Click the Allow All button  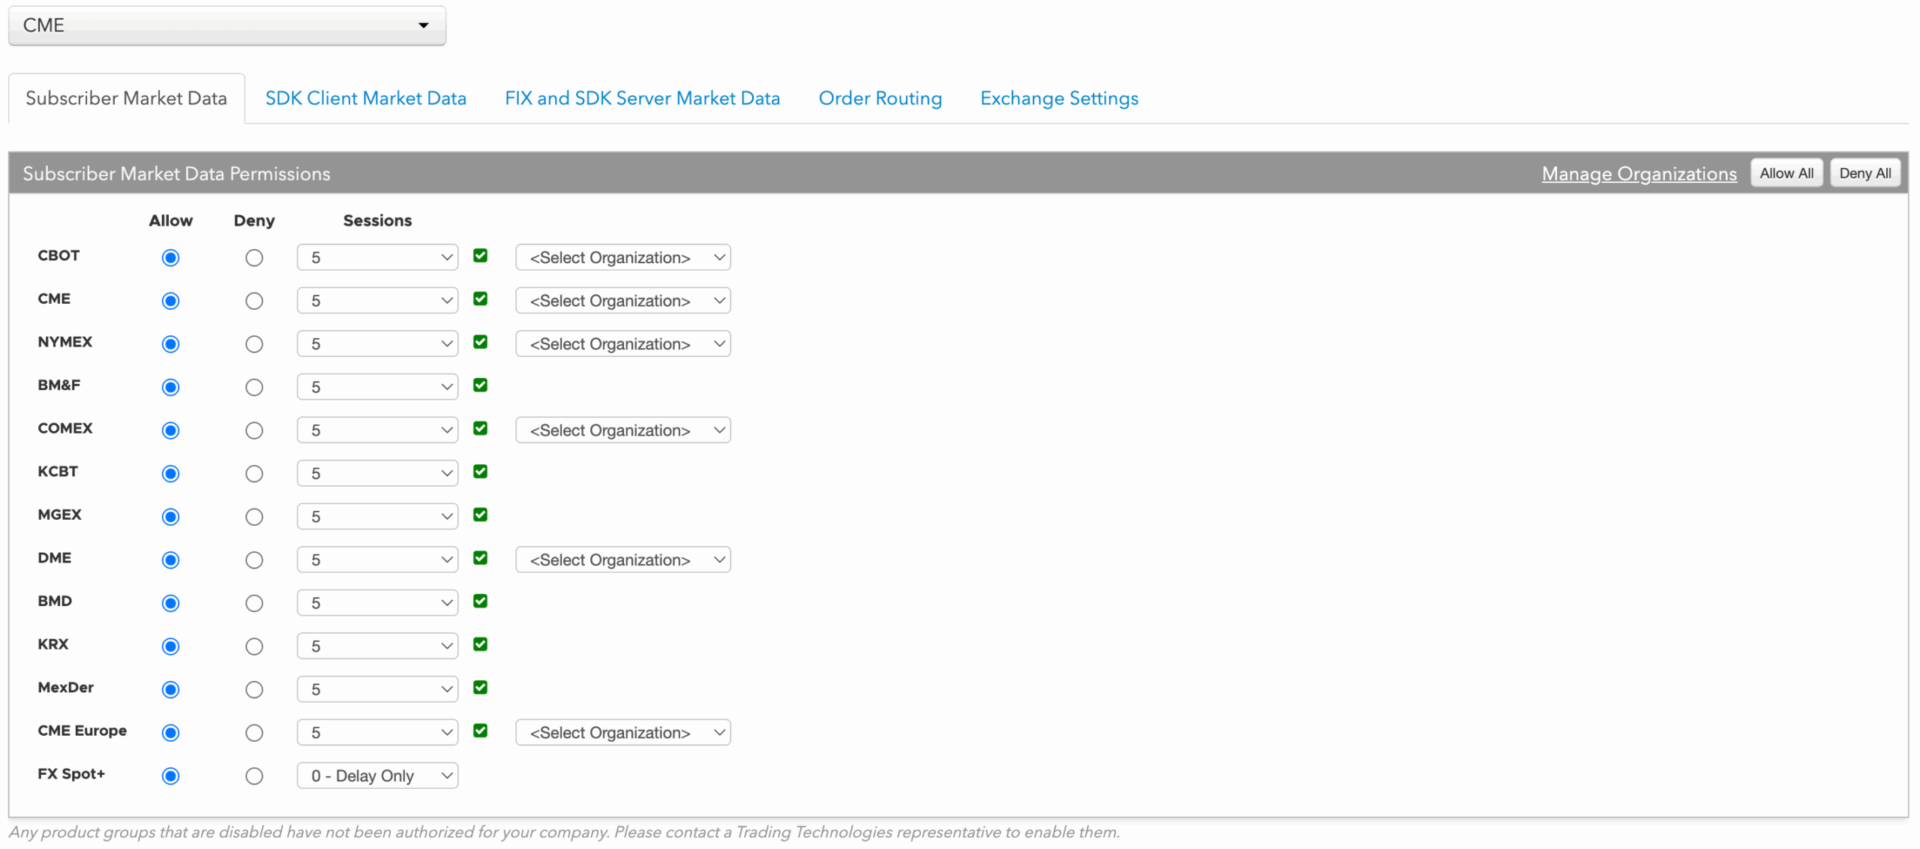pyautogui.click(x=1787, y=173)
